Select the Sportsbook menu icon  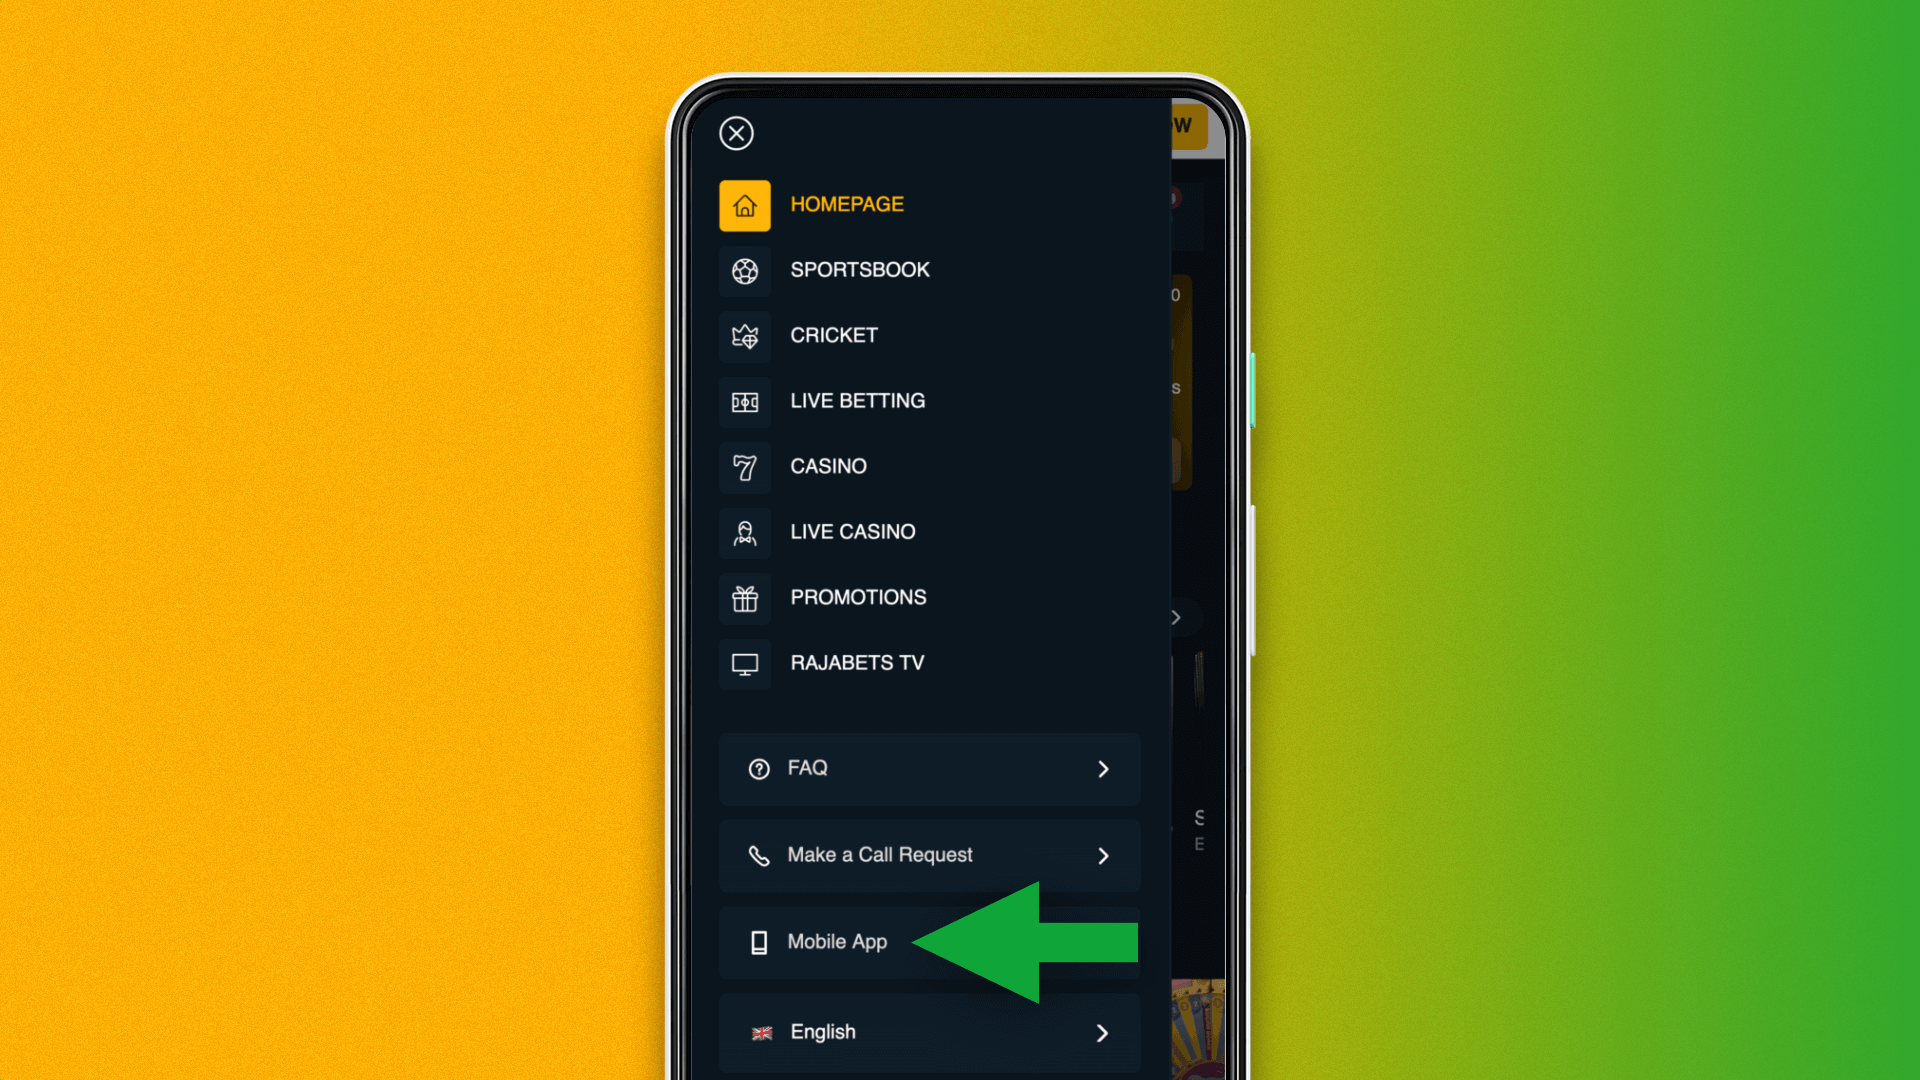pyautogui.click(x=744, y=270)
